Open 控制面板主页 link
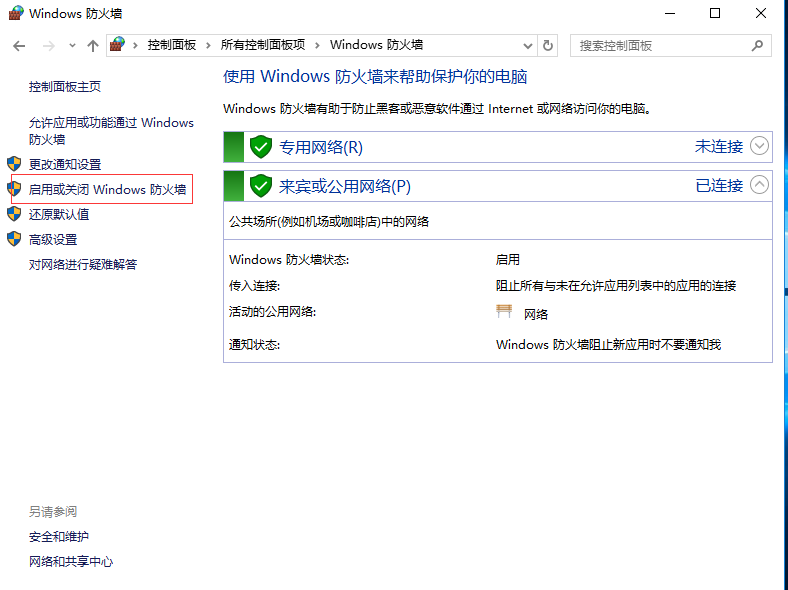Viewport: 788px width, 590px height. 65,87
